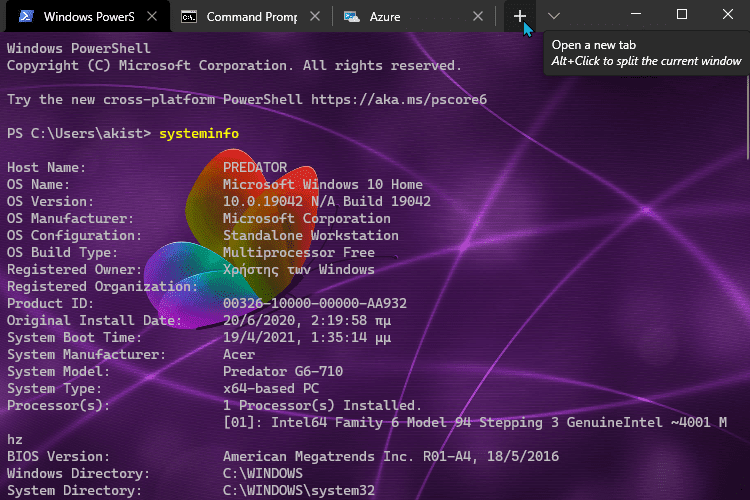Viewport: 750px width, 500px height.
Task: Switch to the Windows PowerShell tab
Action: pos(88,16)
